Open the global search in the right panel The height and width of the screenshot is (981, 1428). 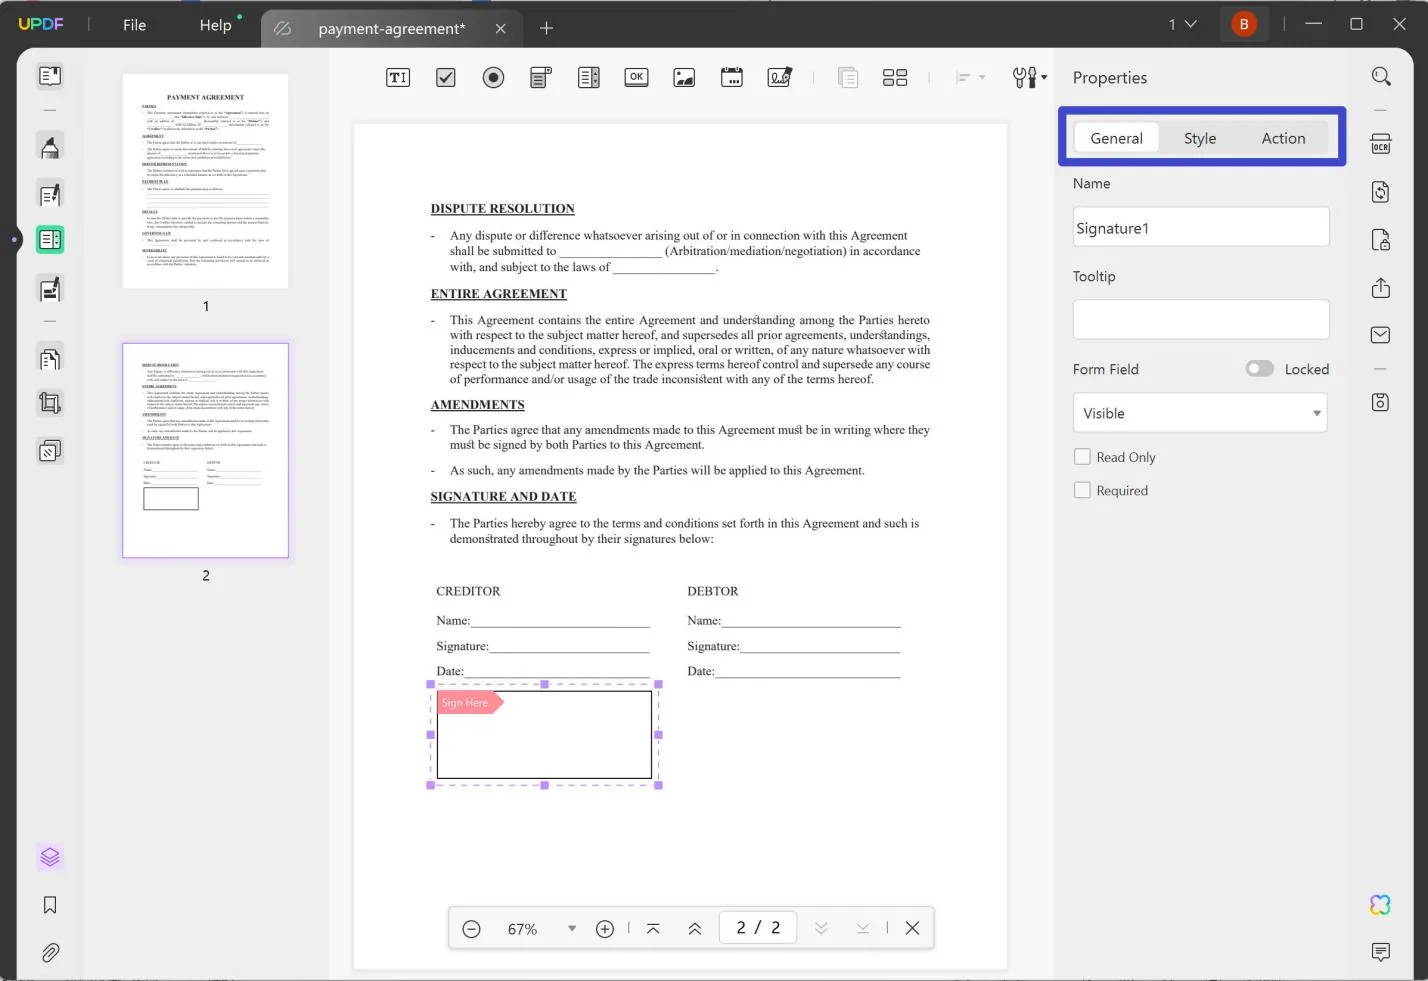point(1380,76)
